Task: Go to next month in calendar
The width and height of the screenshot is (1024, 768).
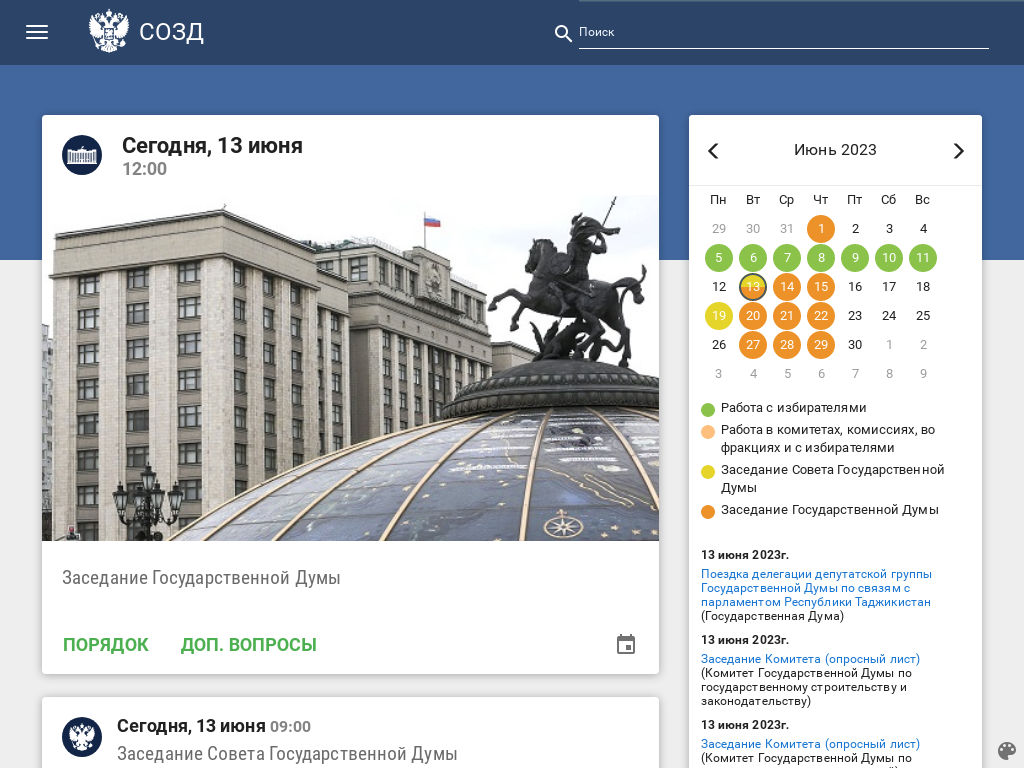Action: [x=958, y=151]
